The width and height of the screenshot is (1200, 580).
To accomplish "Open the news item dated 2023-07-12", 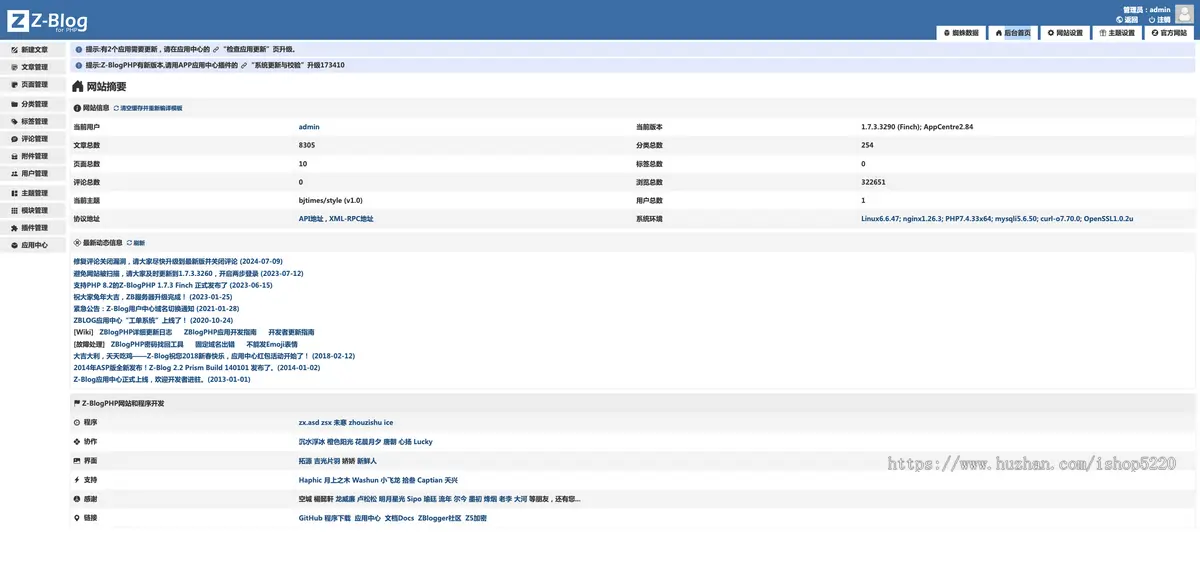I will tap(188, 273).
